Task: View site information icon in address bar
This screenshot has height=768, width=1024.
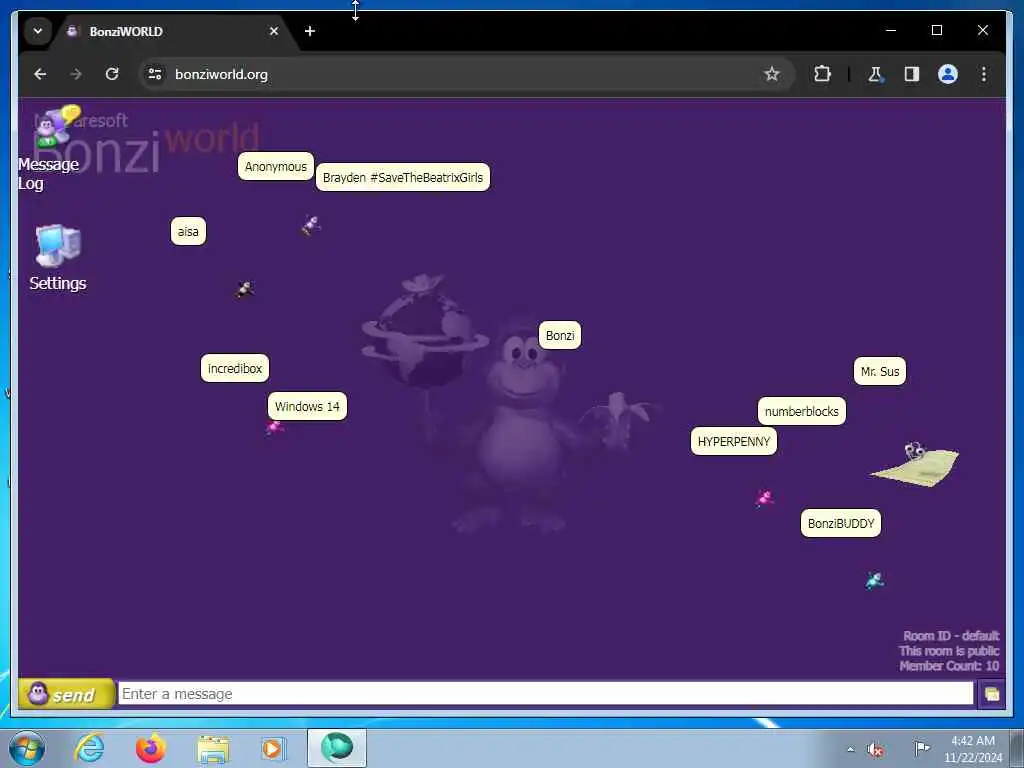Action: click(x=155, y=74)
